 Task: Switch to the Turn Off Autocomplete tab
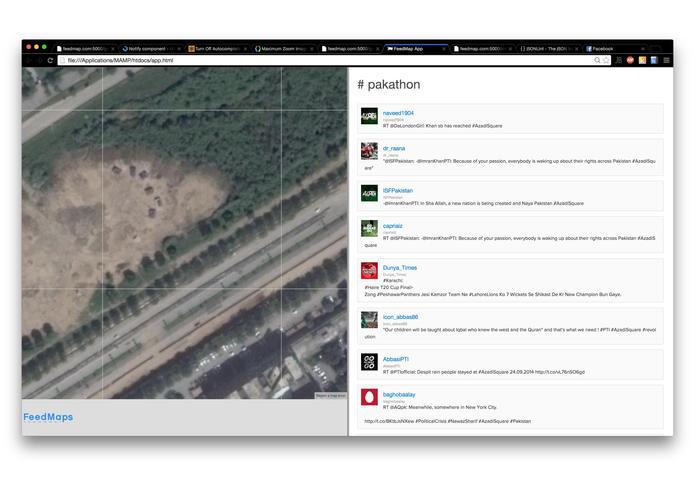tap(217, 49)
